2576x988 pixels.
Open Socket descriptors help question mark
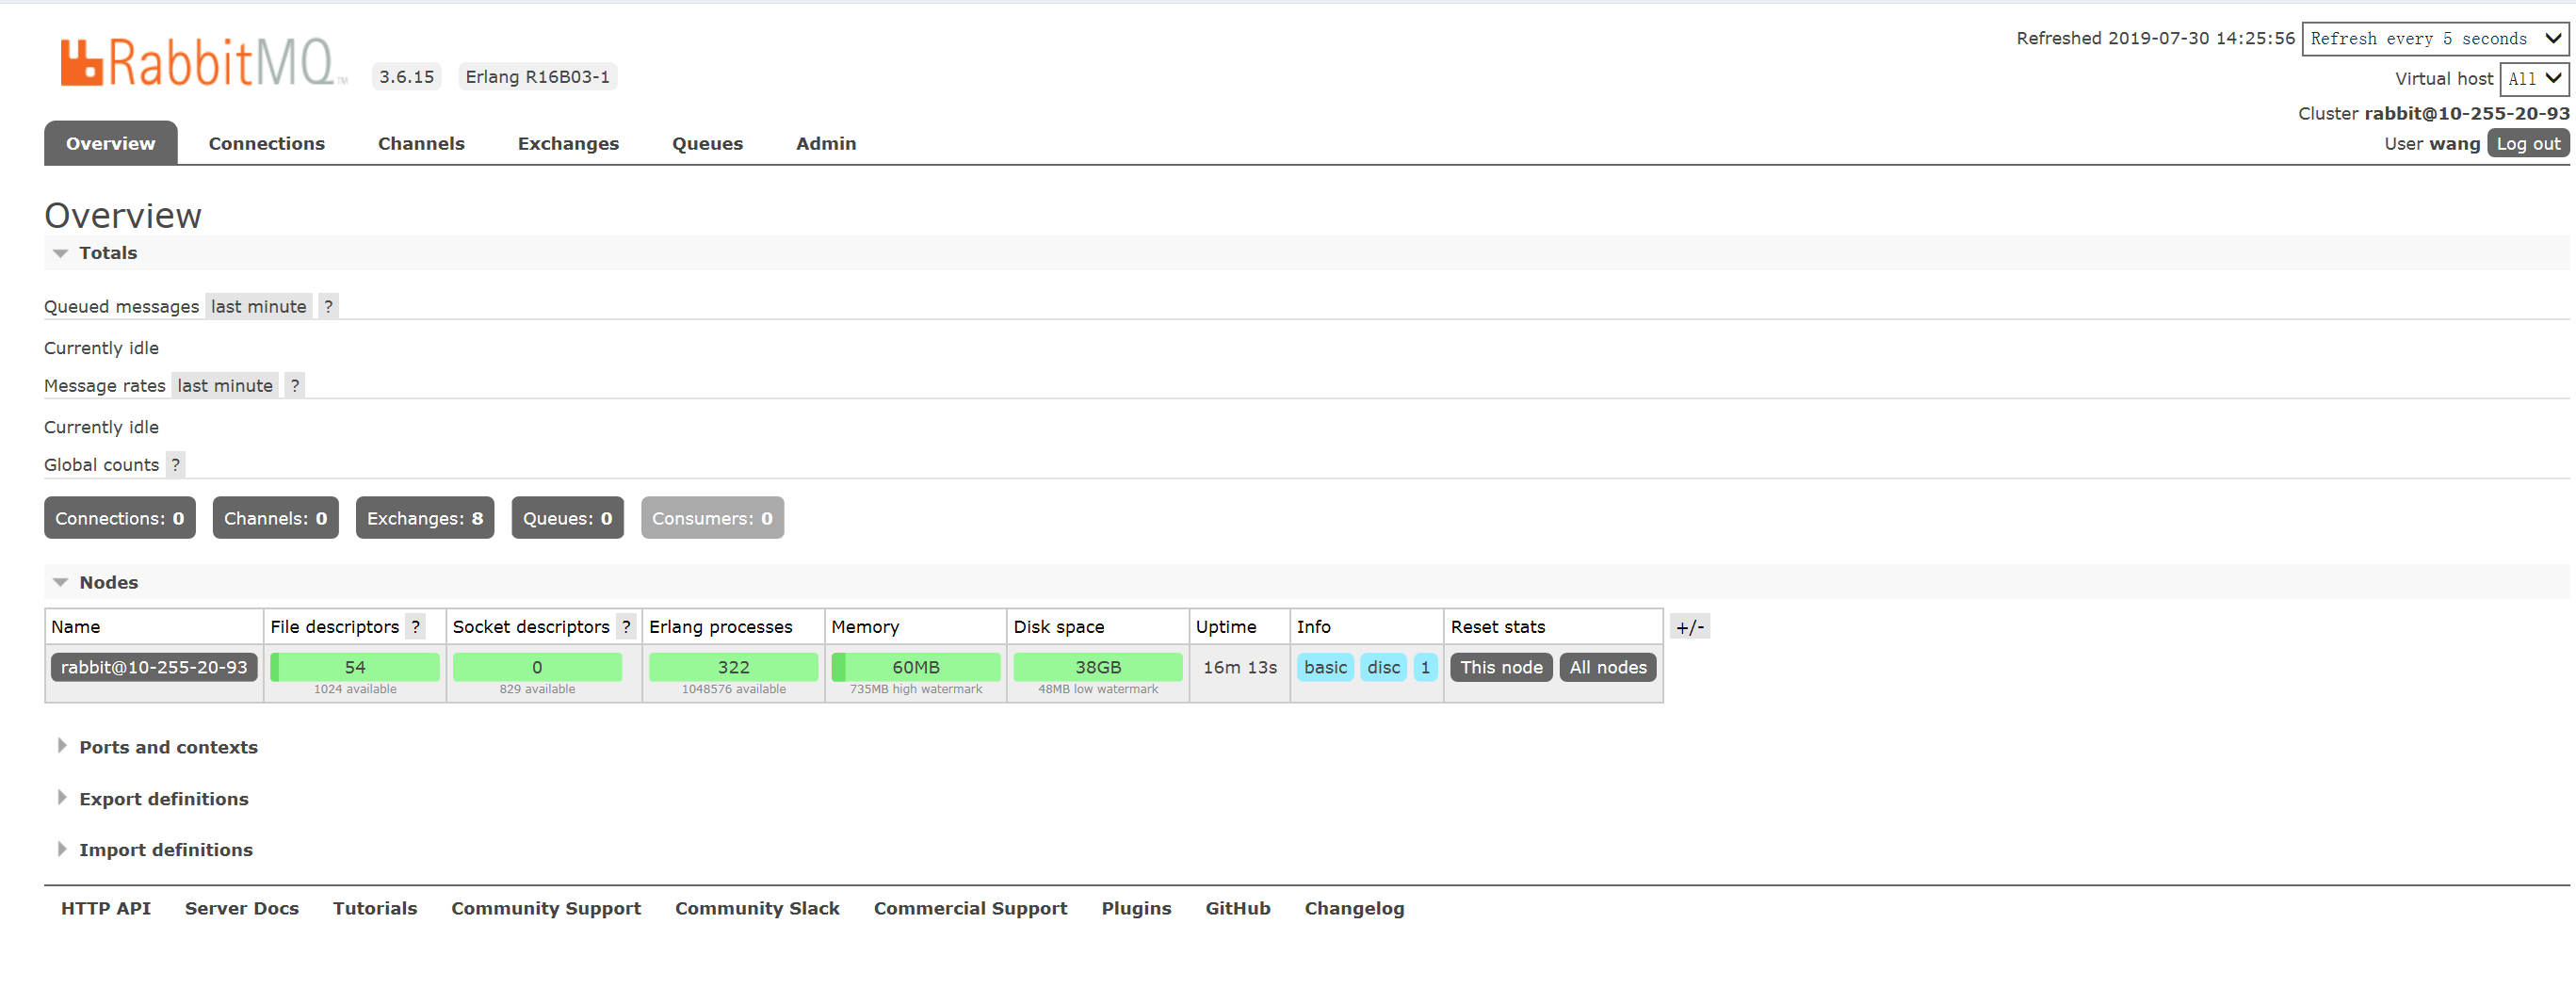coord(626,626)
